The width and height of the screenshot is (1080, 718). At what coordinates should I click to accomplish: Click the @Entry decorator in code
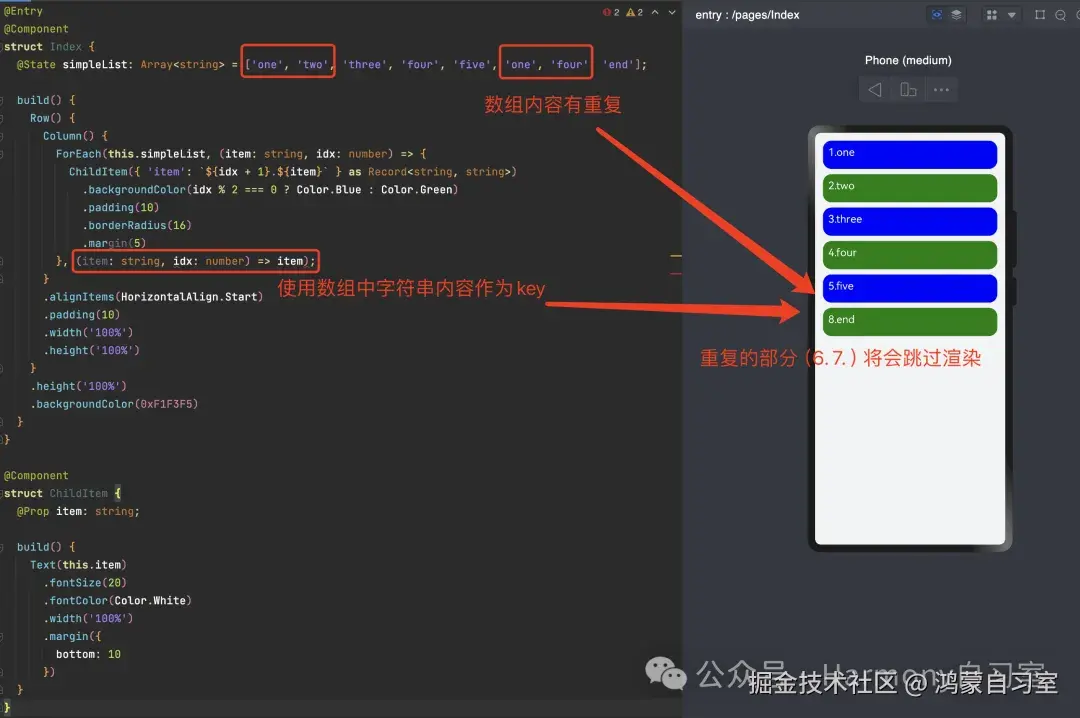pyautogui.click(x=23, y=11)
